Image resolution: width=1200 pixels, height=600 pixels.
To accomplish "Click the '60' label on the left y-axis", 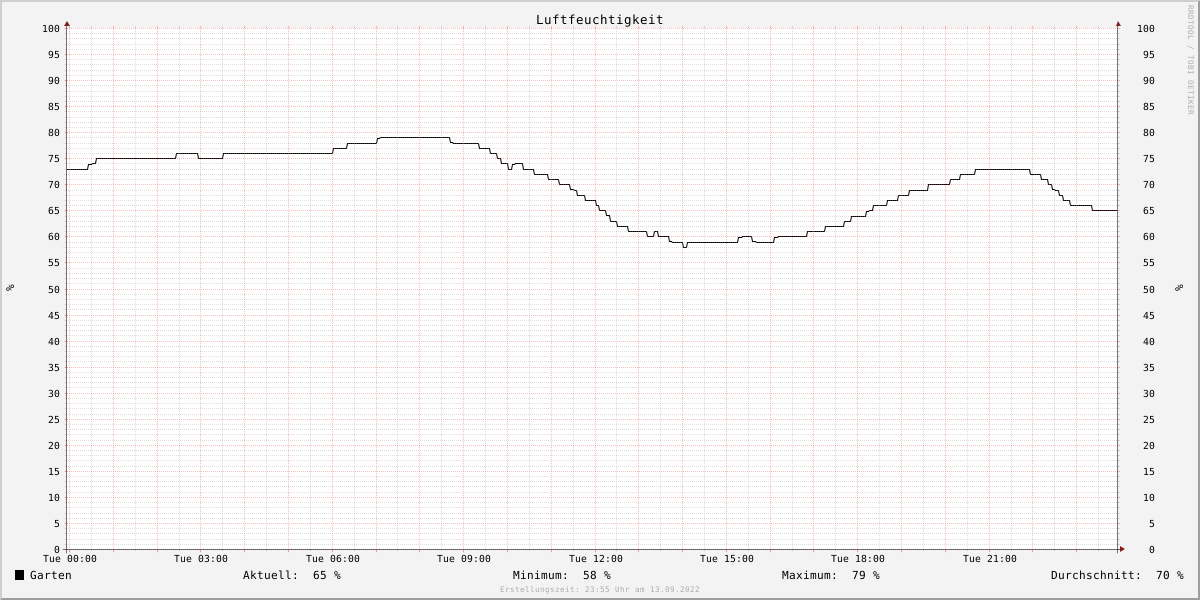I will (x=54, y=237).
